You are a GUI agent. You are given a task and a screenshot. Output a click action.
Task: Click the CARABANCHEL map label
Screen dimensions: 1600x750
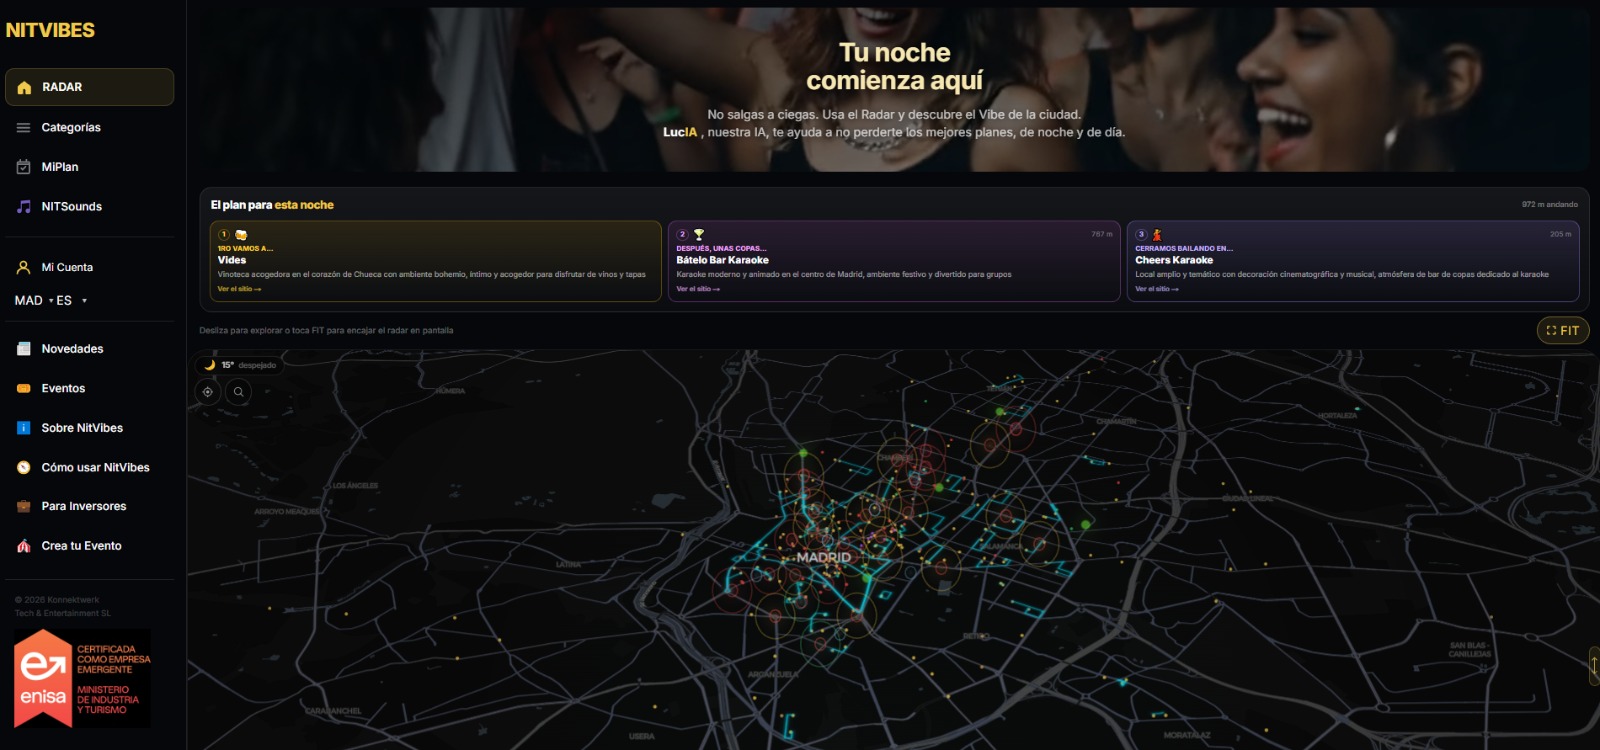point(333,711)
